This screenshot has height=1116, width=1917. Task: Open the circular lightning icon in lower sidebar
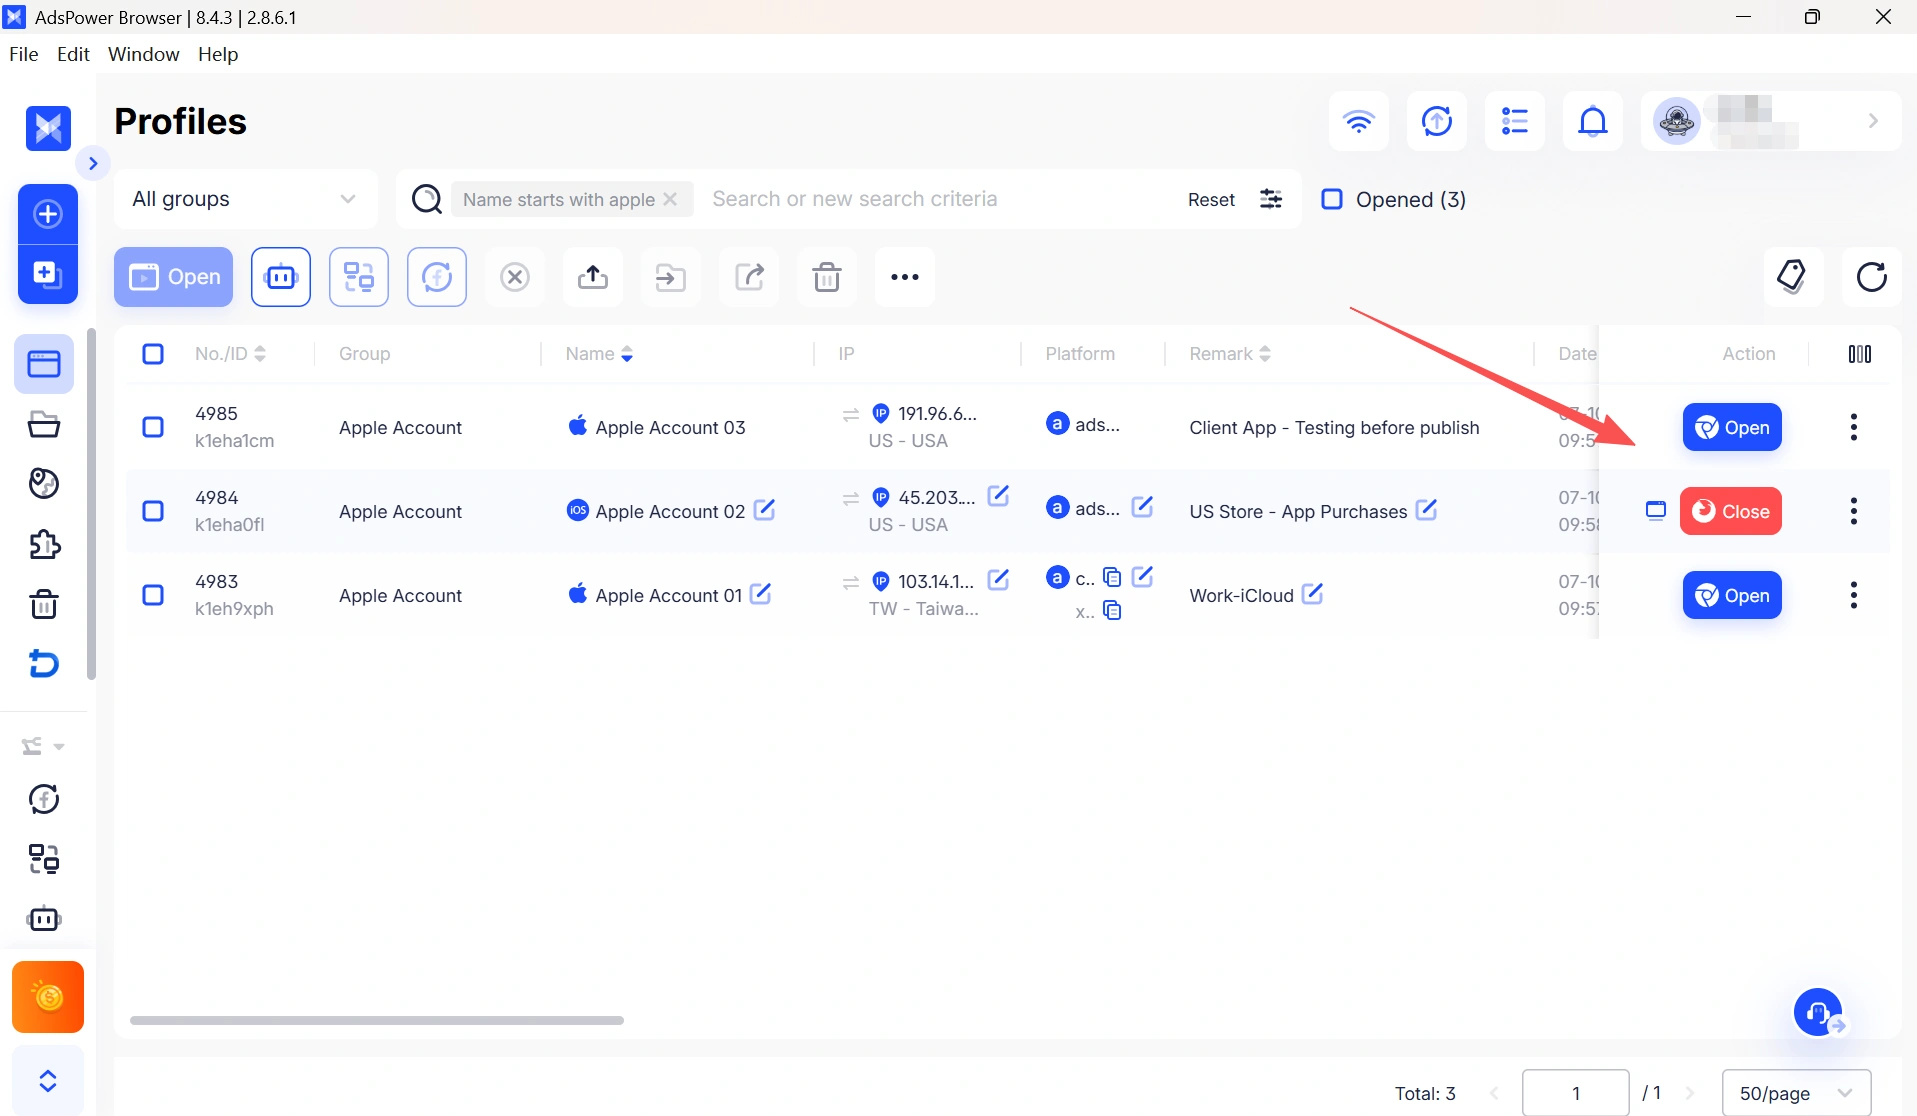(44, 799)
